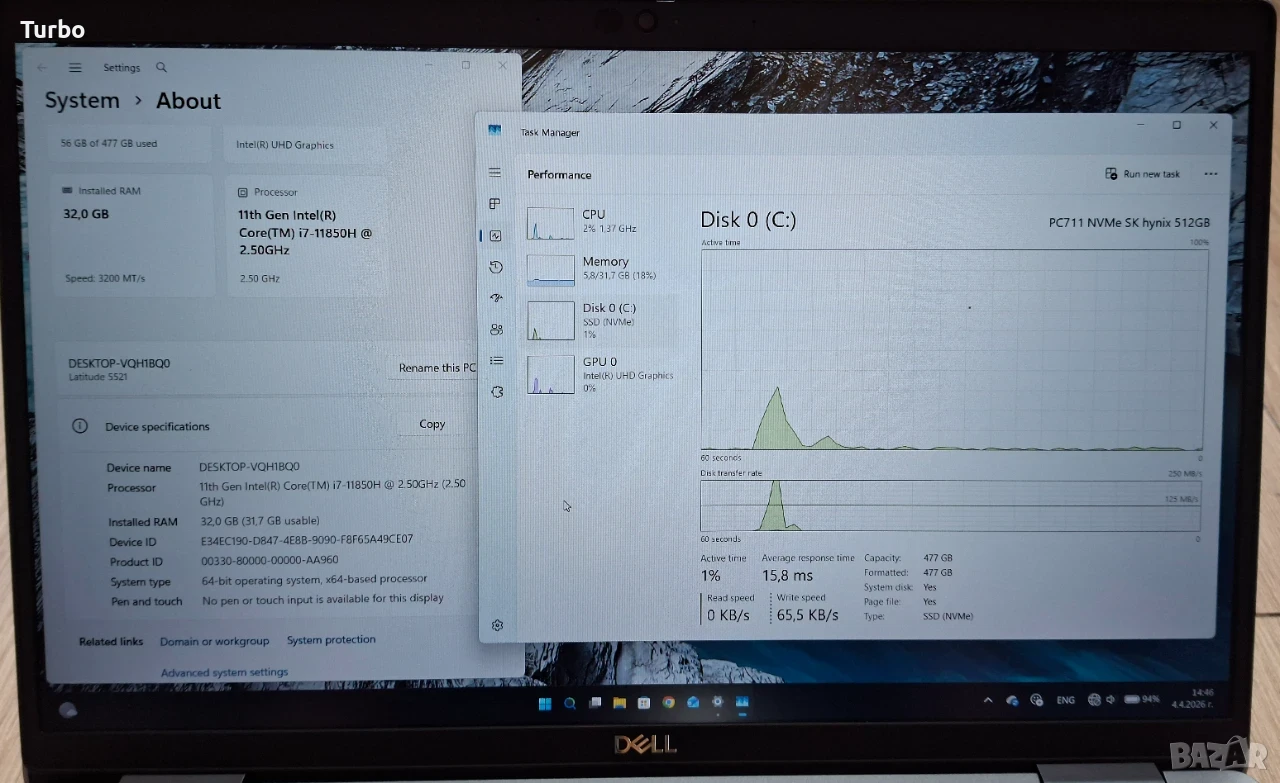Click device name DESKTOP-VQH1BQ0 in specifications
The image size is (1280, 783).
point(249,467)
